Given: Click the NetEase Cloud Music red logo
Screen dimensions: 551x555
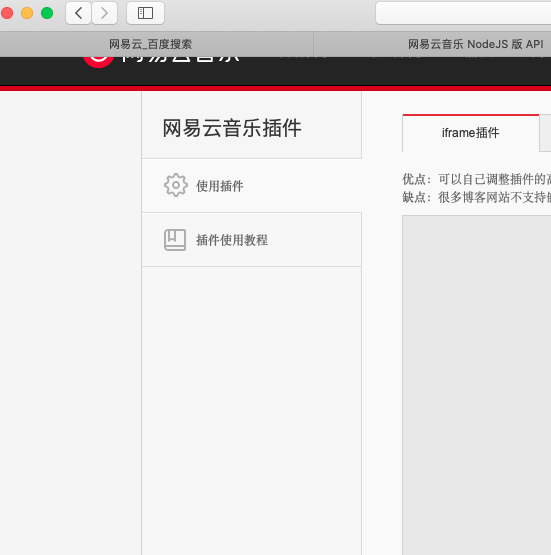Looking at the screenshot, I should click(x=98, y=62).
